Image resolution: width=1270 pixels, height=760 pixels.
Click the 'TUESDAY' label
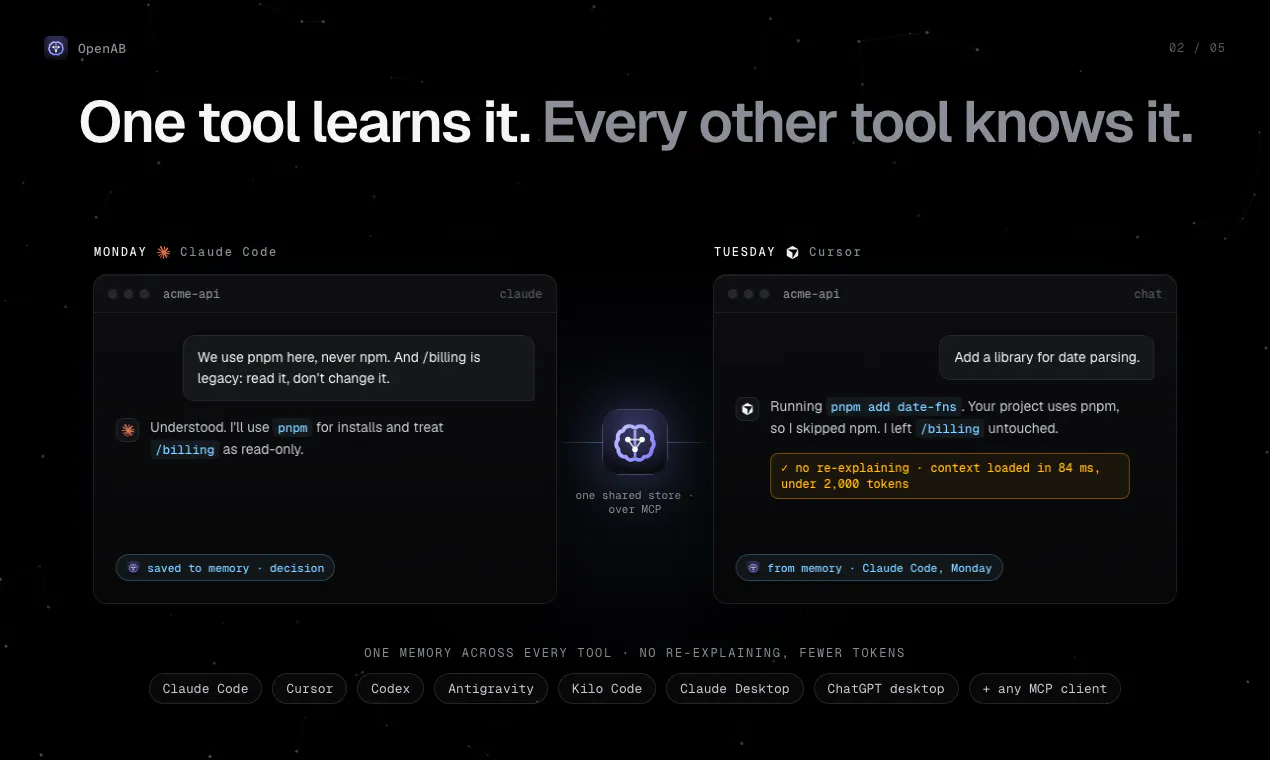point(745,252)
